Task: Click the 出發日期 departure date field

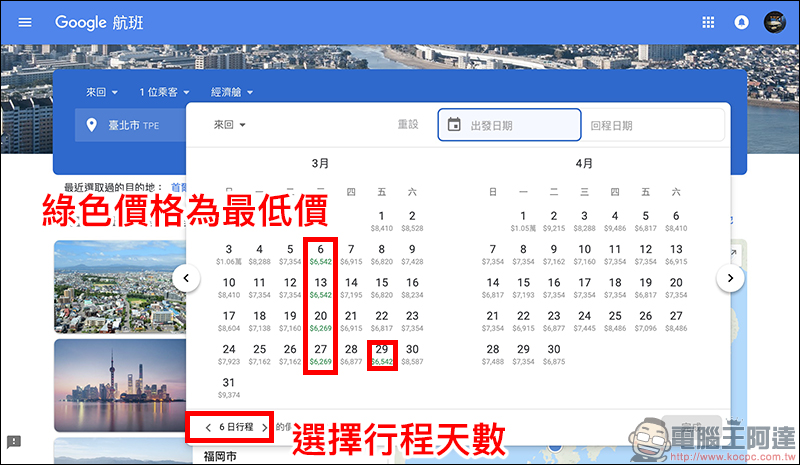Action: coord(510,125)
